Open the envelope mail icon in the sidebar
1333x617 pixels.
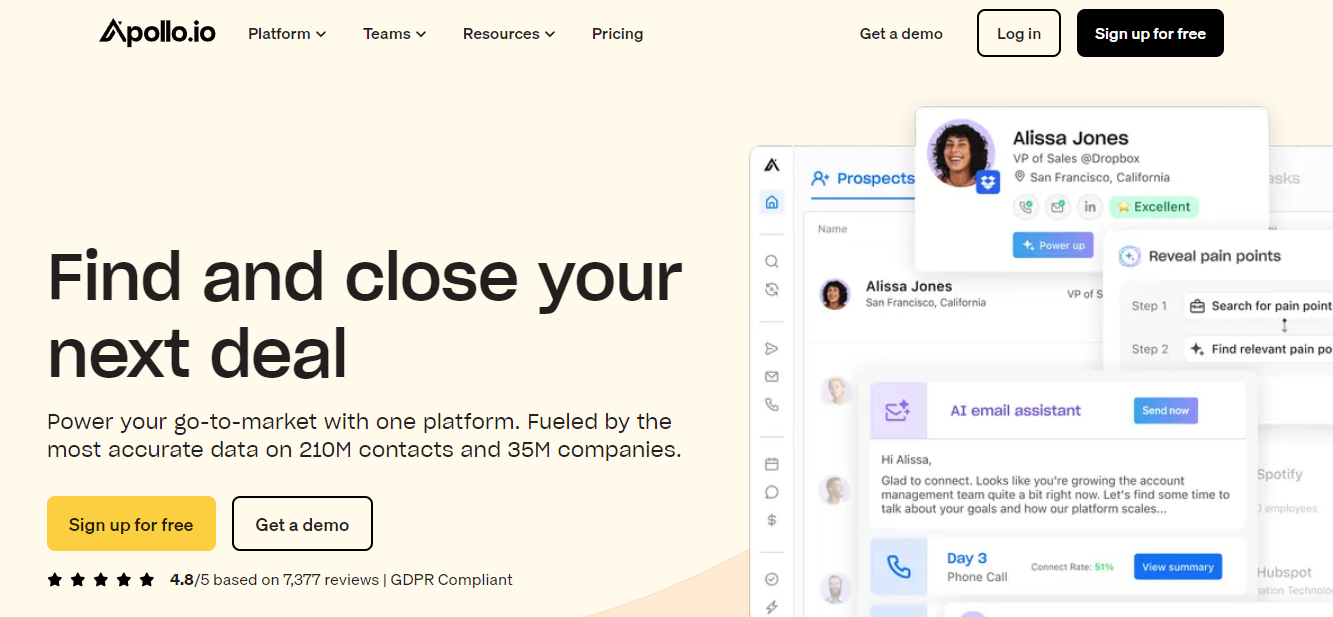771,377
